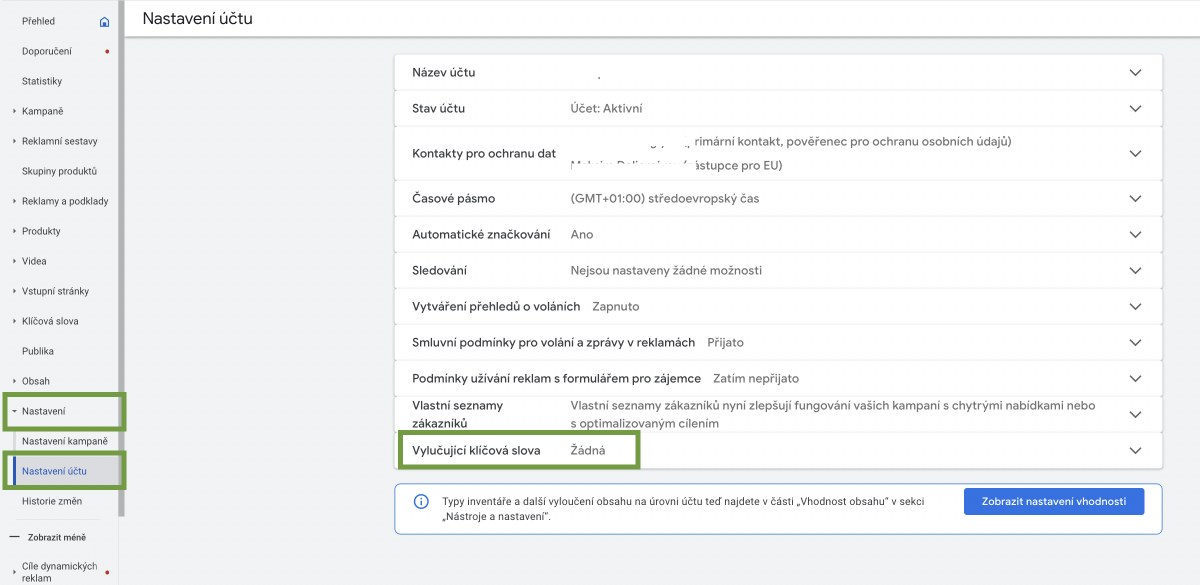This screenshot has width=1200, height=585.
Task: Click the home icon next to Přehled
Action: pyautogui.click(x=105, y=21)
